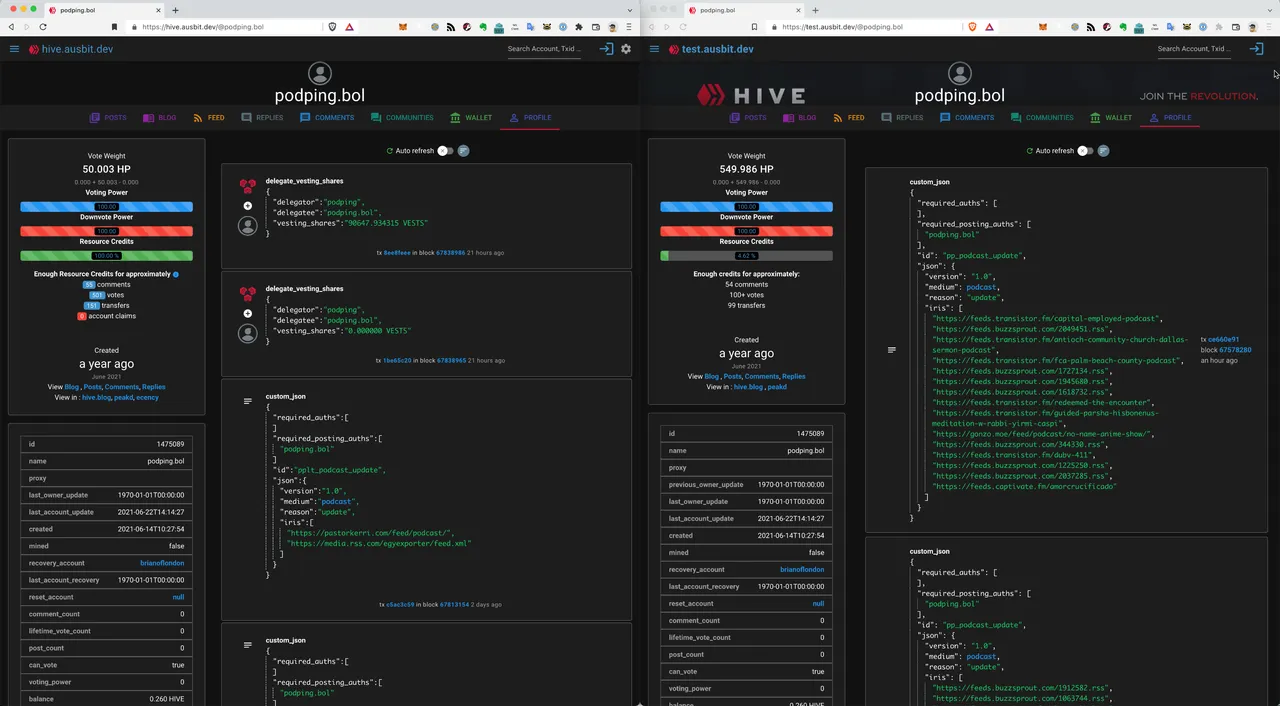Open hamburger menu in hive.ausbit.dev window
The width and height of the screenshot is (1280, 706).
click(14, 49)
